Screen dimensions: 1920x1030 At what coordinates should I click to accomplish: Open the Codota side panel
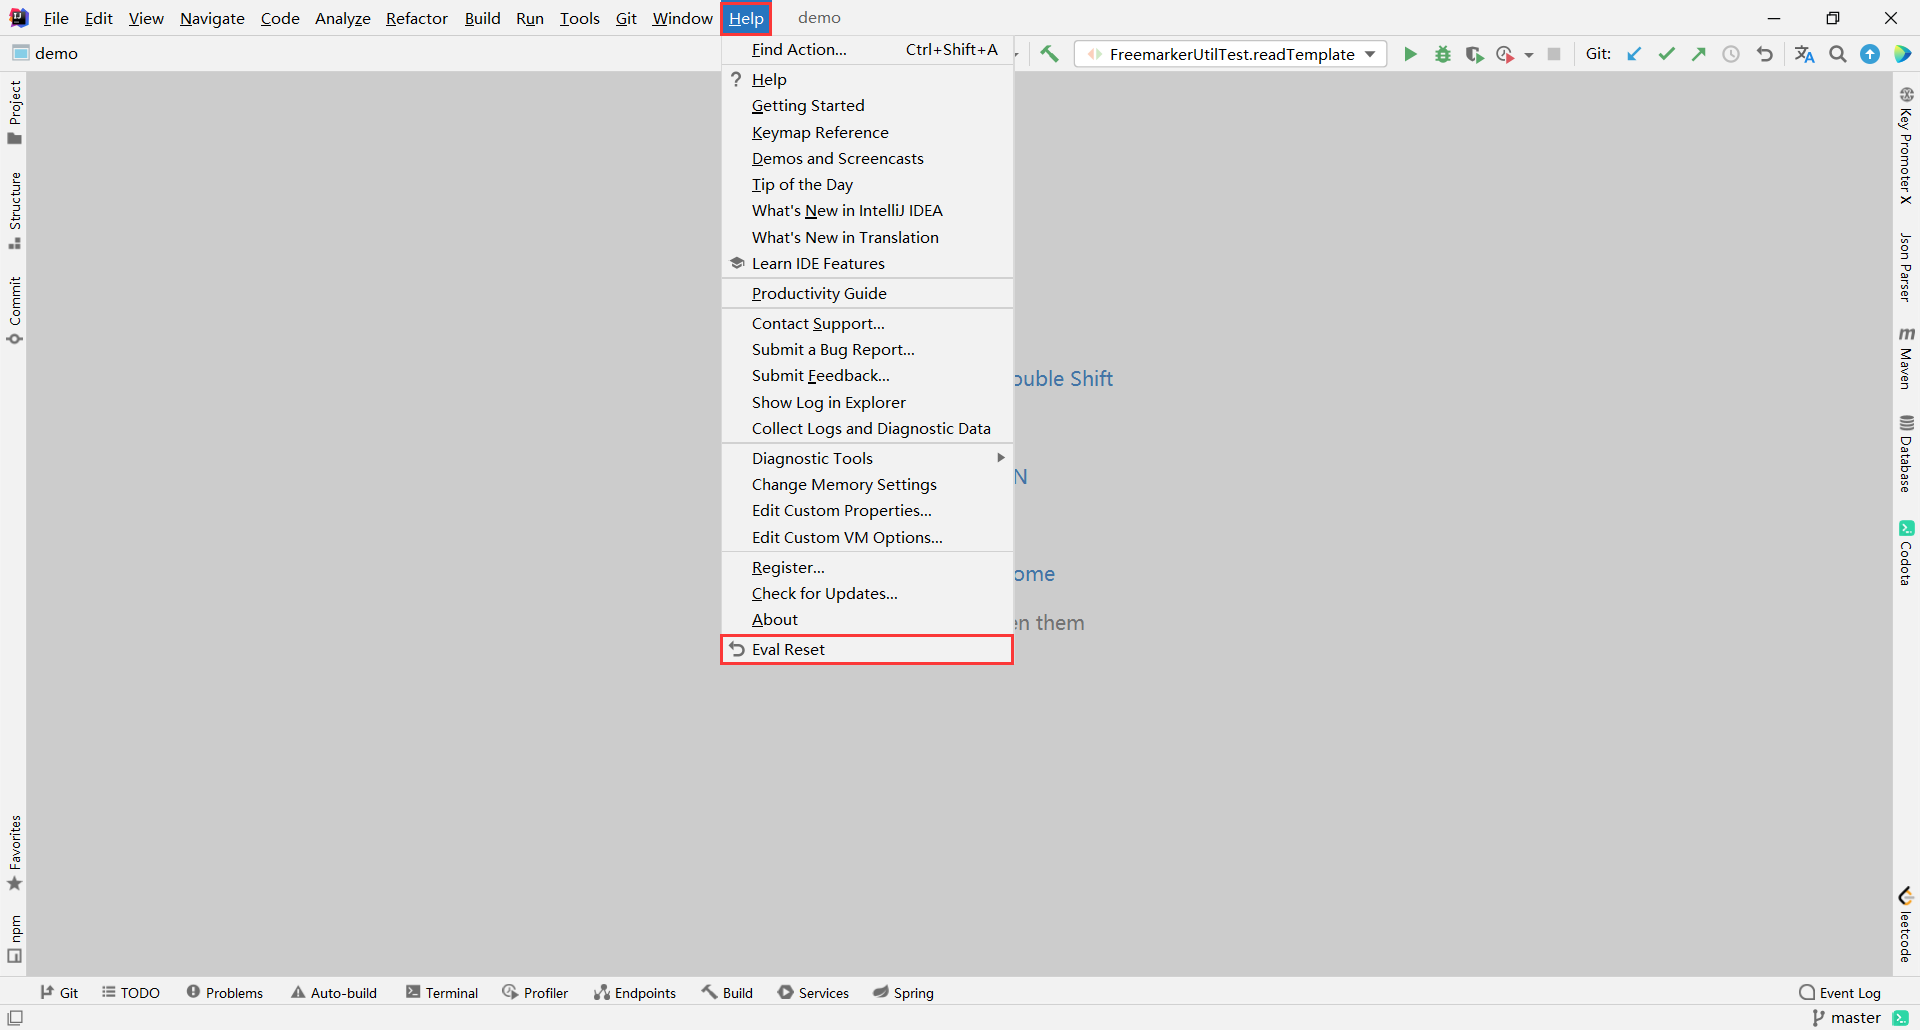pyautogui.click(x=1906, y=553)
